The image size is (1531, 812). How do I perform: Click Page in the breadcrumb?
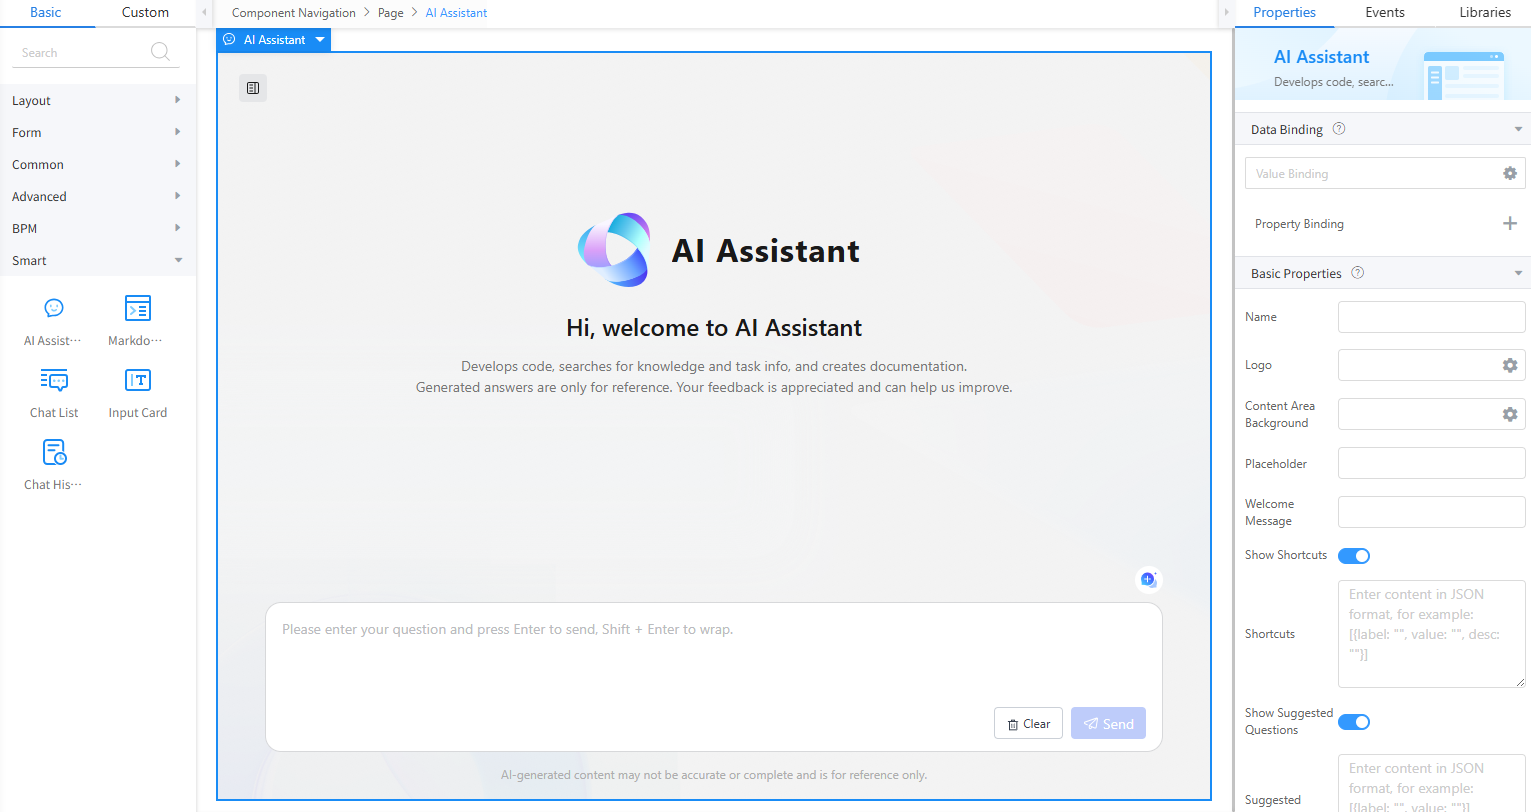coord(391,13)
